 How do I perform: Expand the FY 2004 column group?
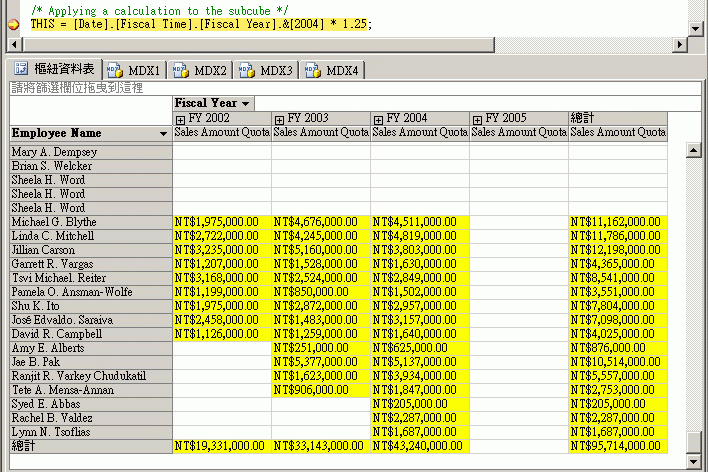click(378, 120)
